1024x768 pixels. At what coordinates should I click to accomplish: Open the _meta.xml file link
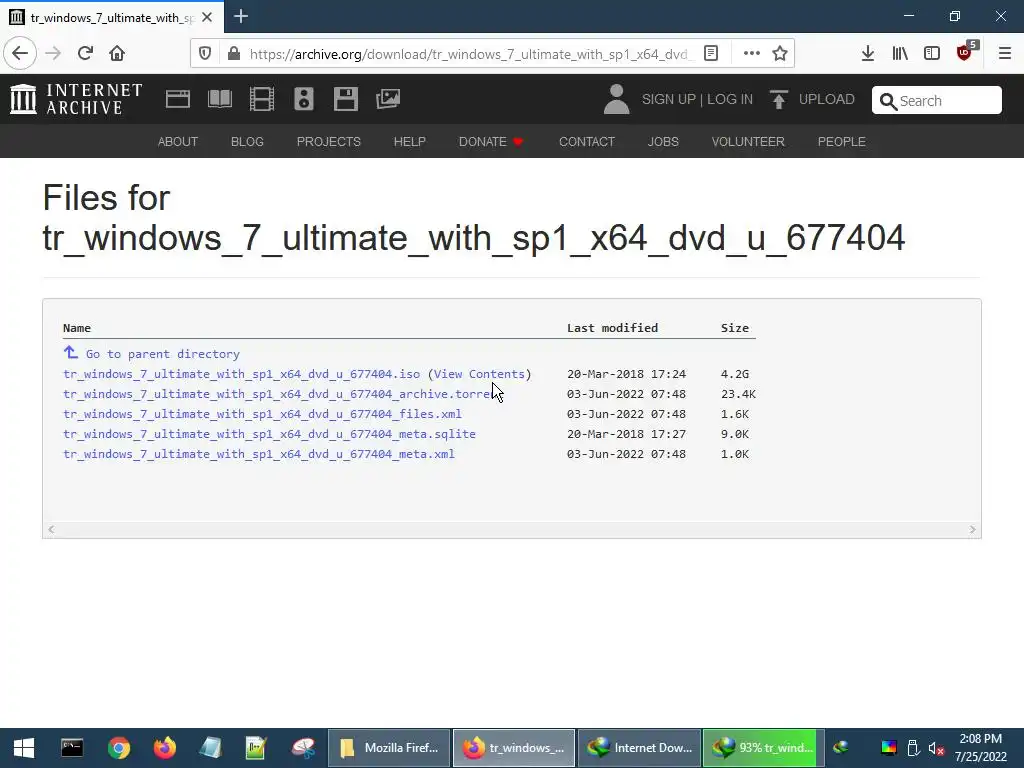tap(259, 454)
